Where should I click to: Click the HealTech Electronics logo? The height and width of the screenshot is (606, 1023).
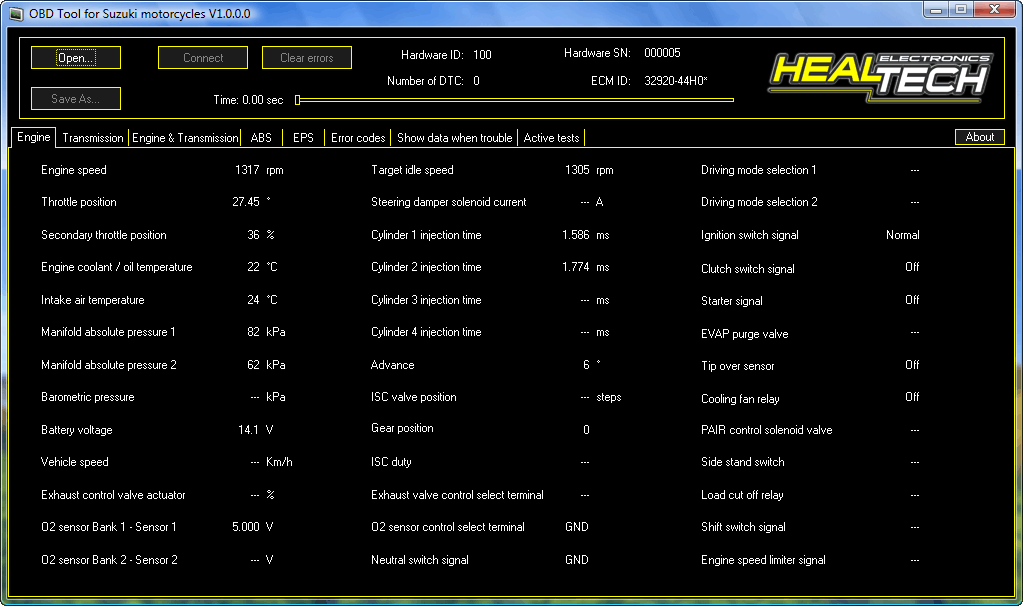point(879,77)
